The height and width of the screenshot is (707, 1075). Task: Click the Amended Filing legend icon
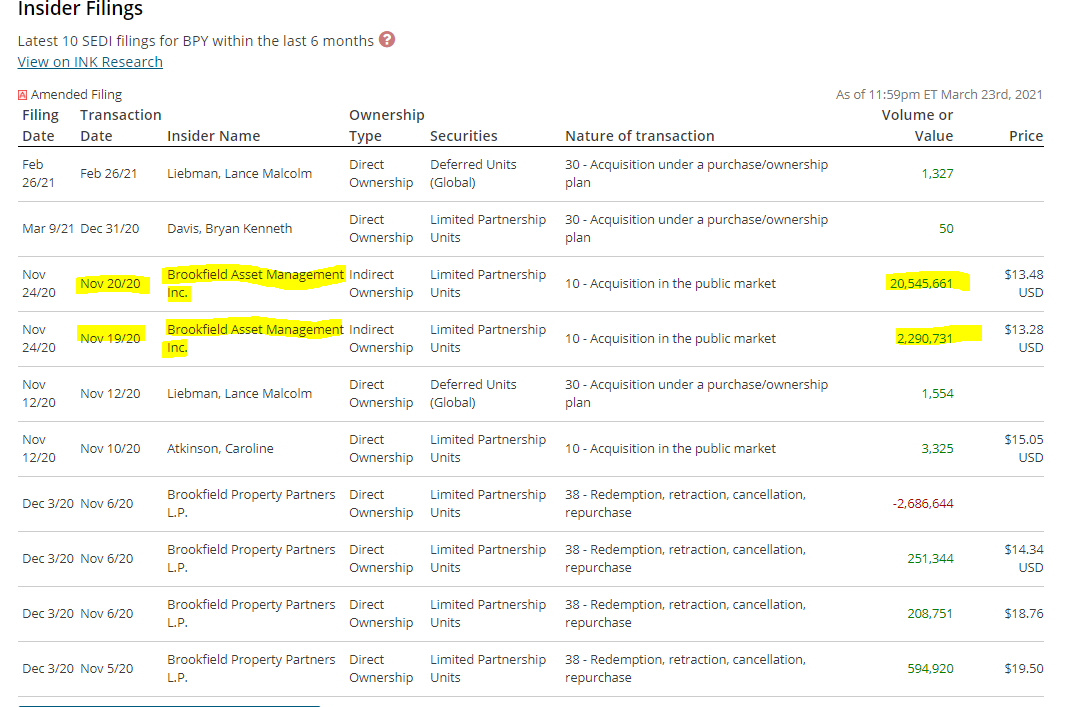tap(23, 95)
